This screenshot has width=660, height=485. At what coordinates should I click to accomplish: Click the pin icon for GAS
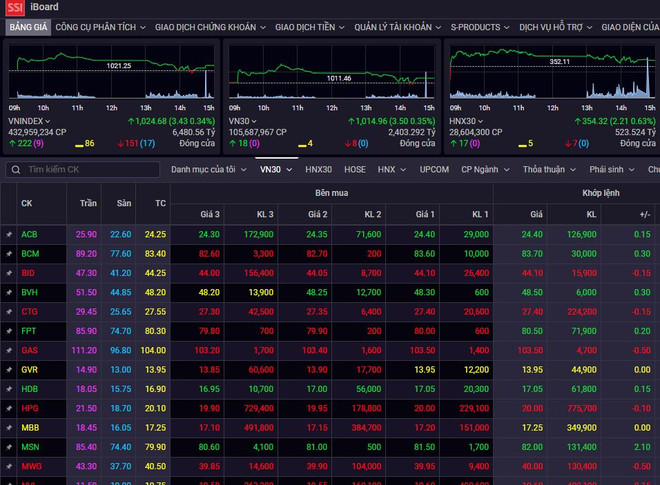[x=9, y=350]
